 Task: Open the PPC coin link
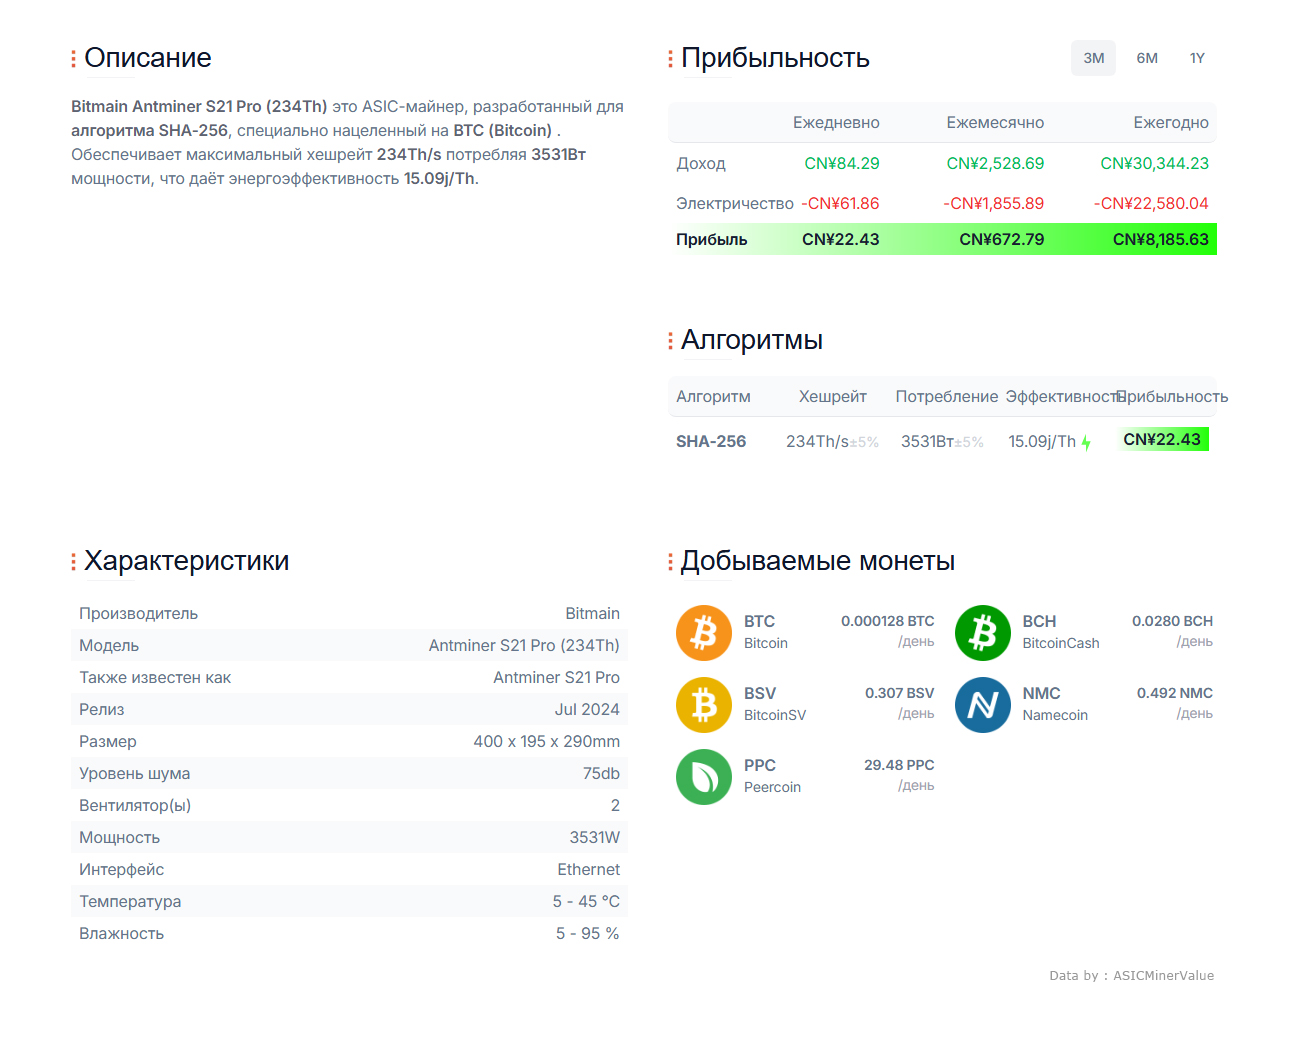point(760,765)
